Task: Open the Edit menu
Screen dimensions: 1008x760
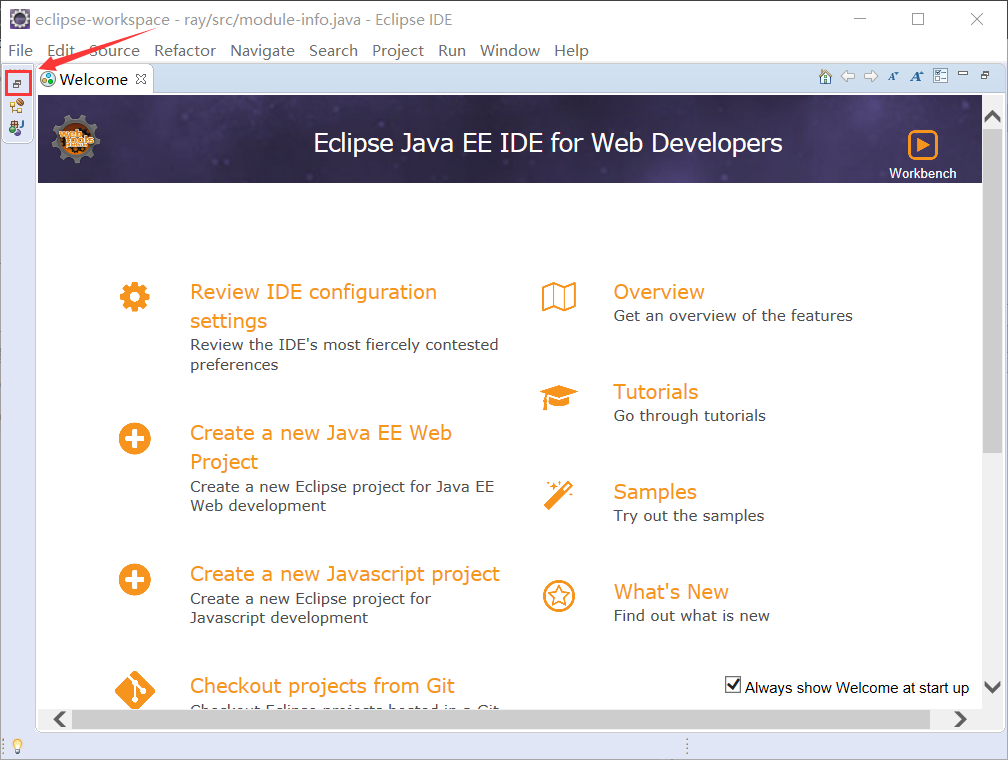Action: [x=60, y=51]
